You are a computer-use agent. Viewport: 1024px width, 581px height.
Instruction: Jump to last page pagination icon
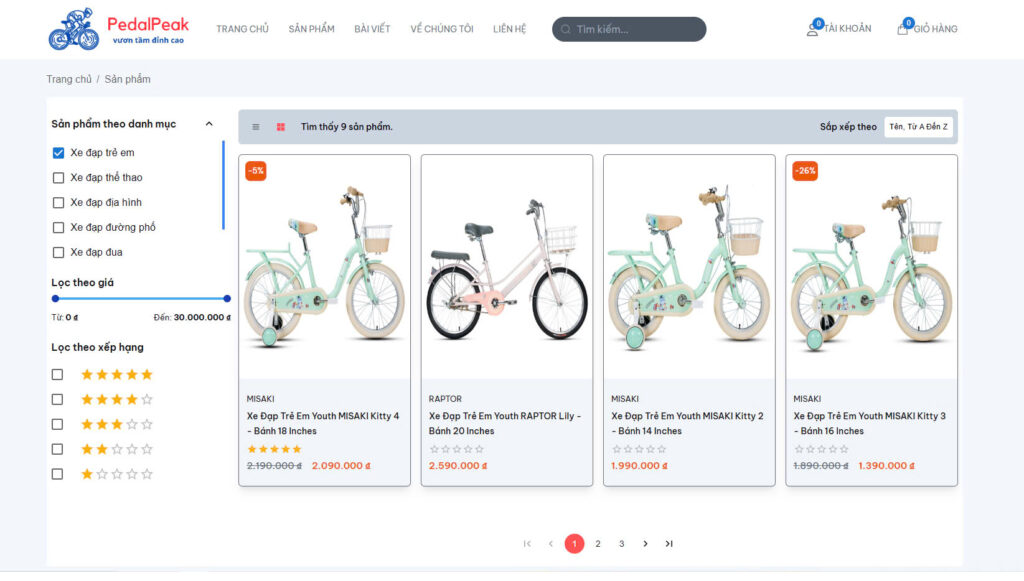[669, 544]
